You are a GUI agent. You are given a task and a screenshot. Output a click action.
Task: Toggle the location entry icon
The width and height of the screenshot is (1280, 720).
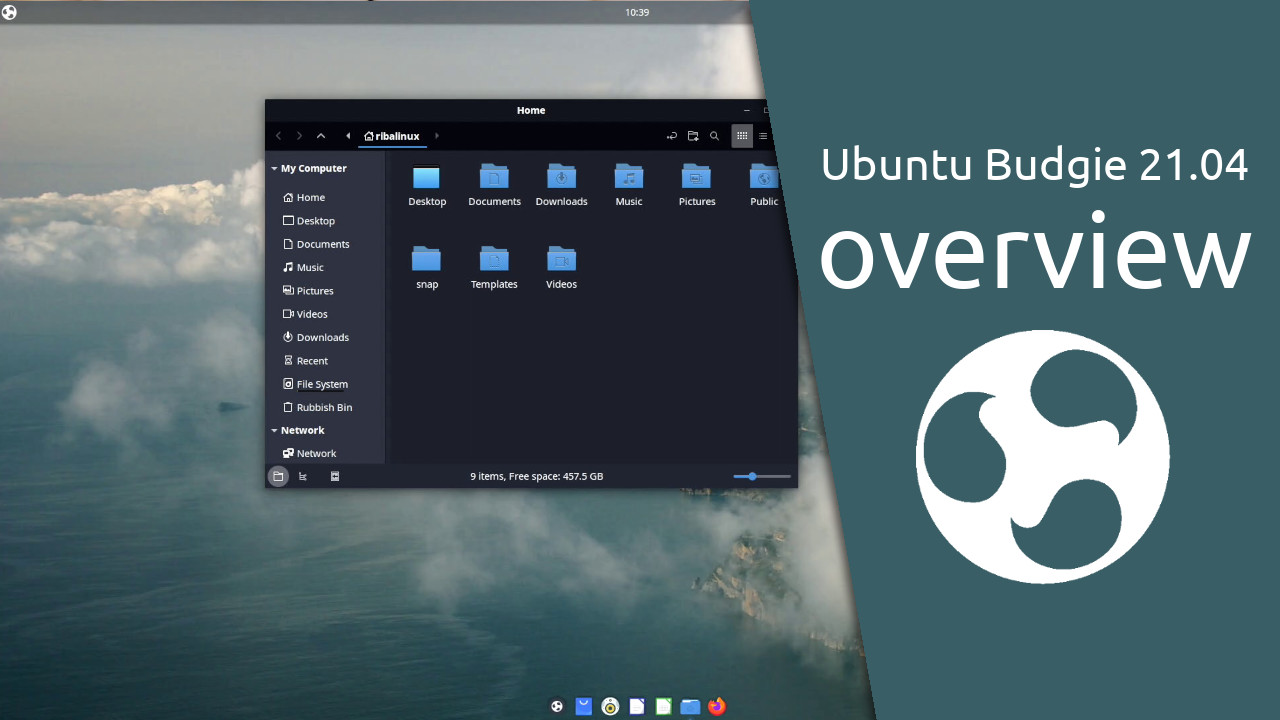[671, 136]
